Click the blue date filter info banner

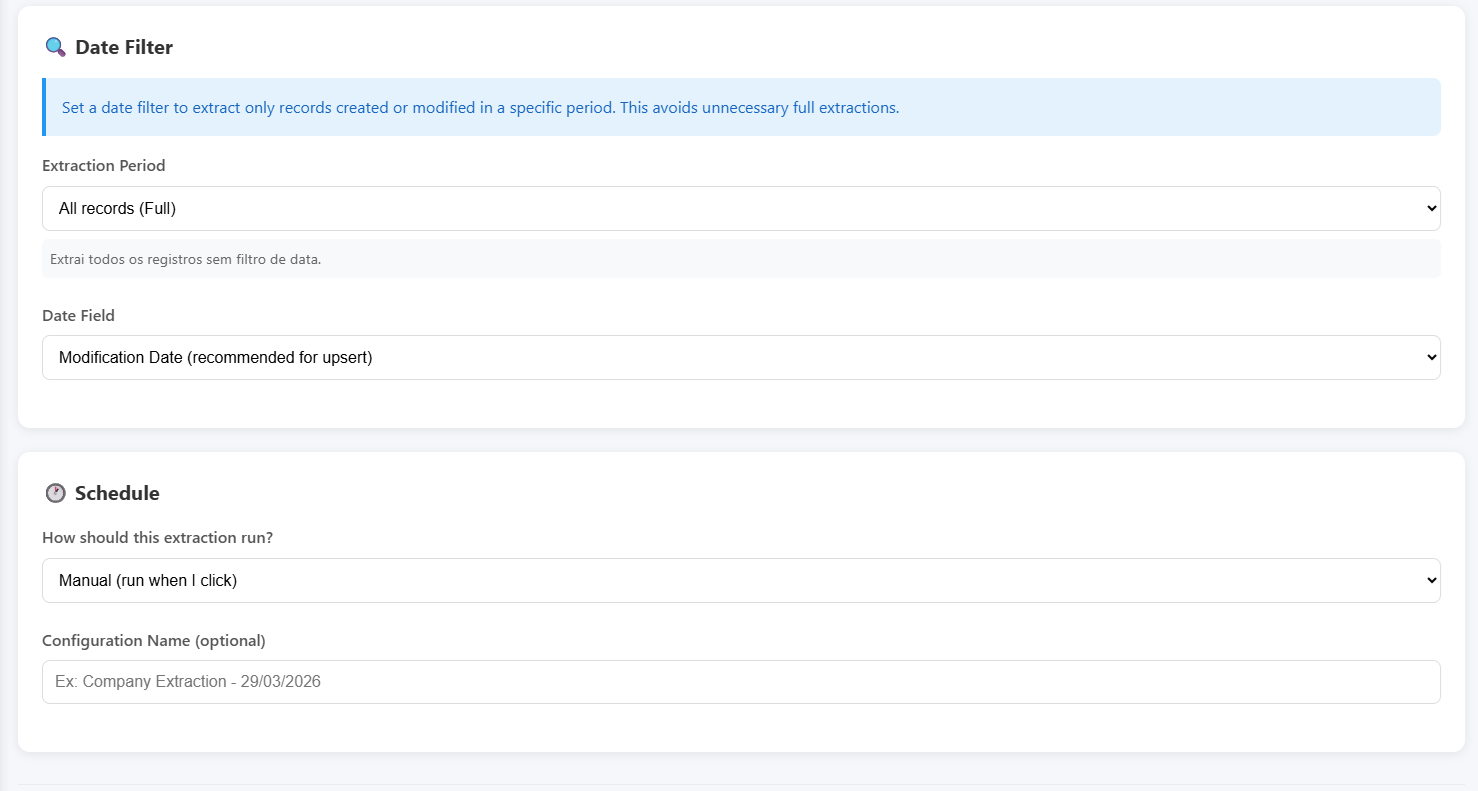(x=740, y=107)
